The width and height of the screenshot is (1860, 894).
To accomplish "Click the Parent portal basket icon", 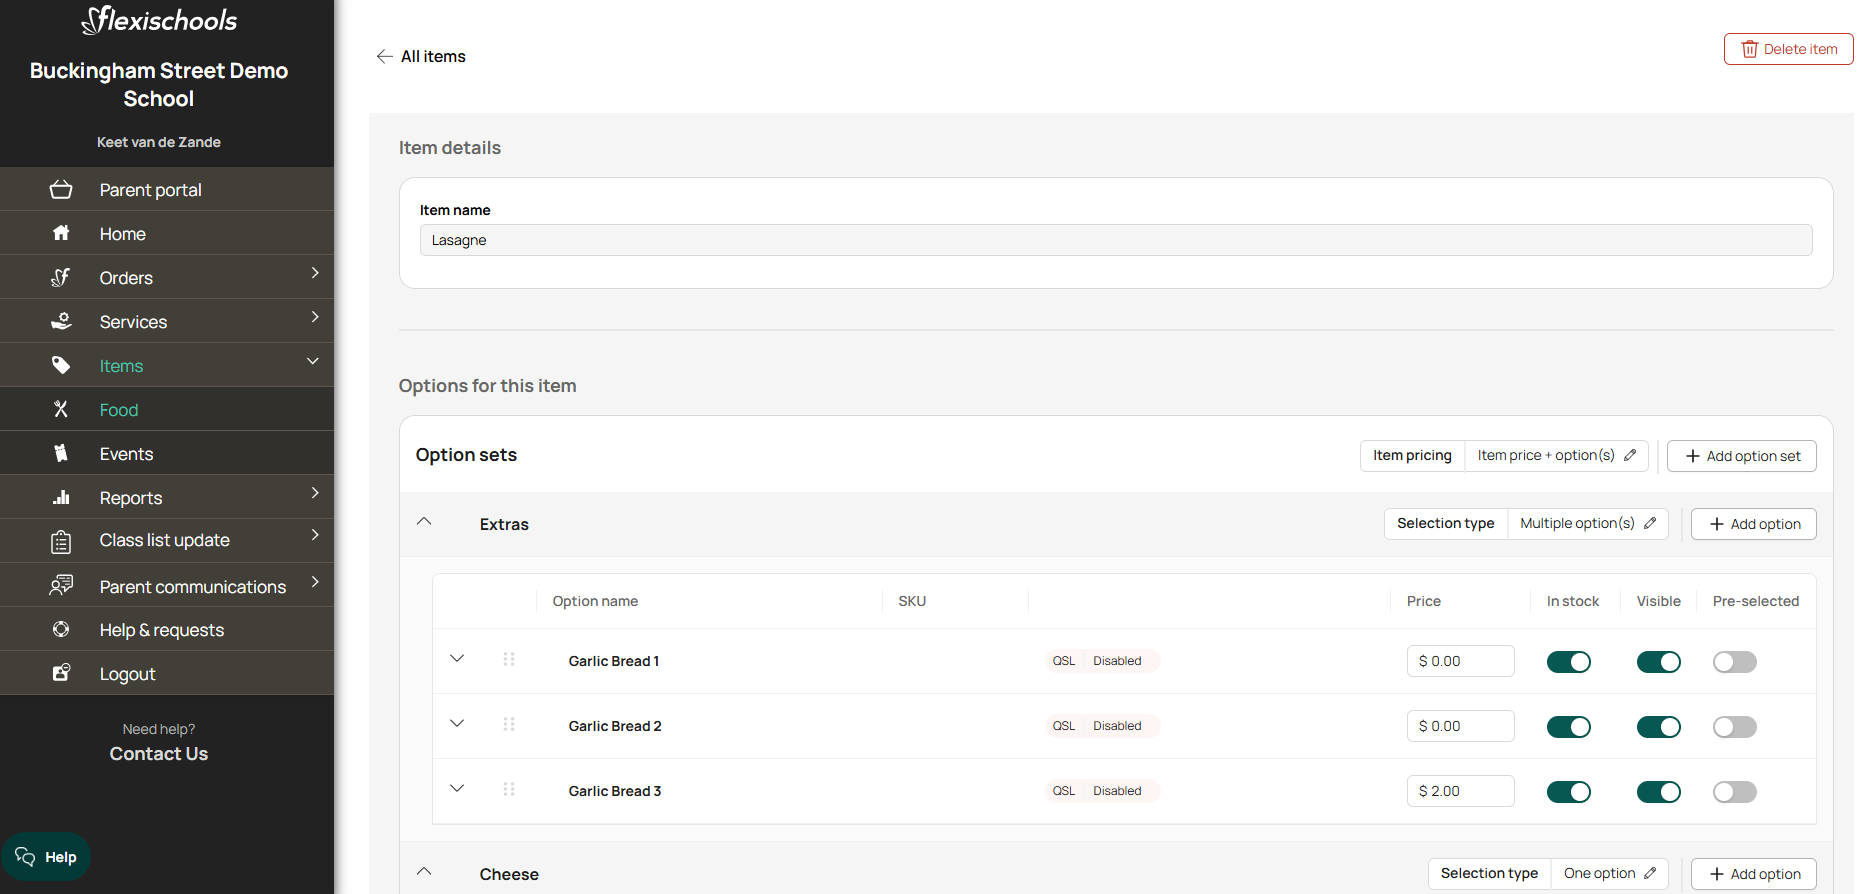I will 61,189.
